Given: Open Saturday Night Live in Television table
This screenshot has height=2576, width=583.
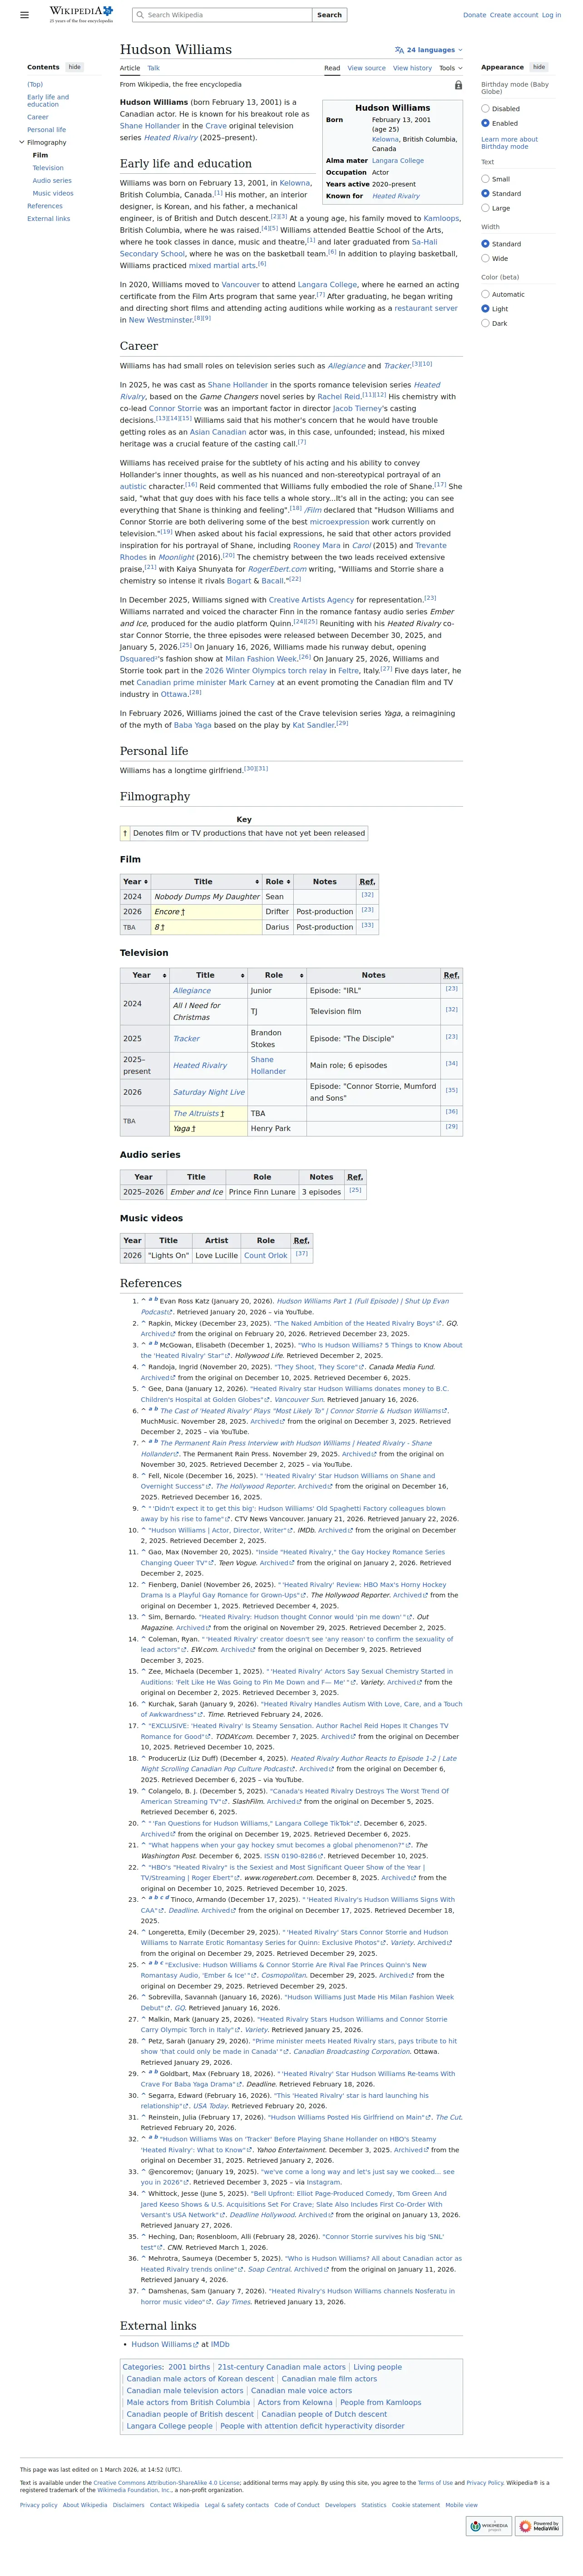Looking at the screenshot, I should click(209, 1092).
